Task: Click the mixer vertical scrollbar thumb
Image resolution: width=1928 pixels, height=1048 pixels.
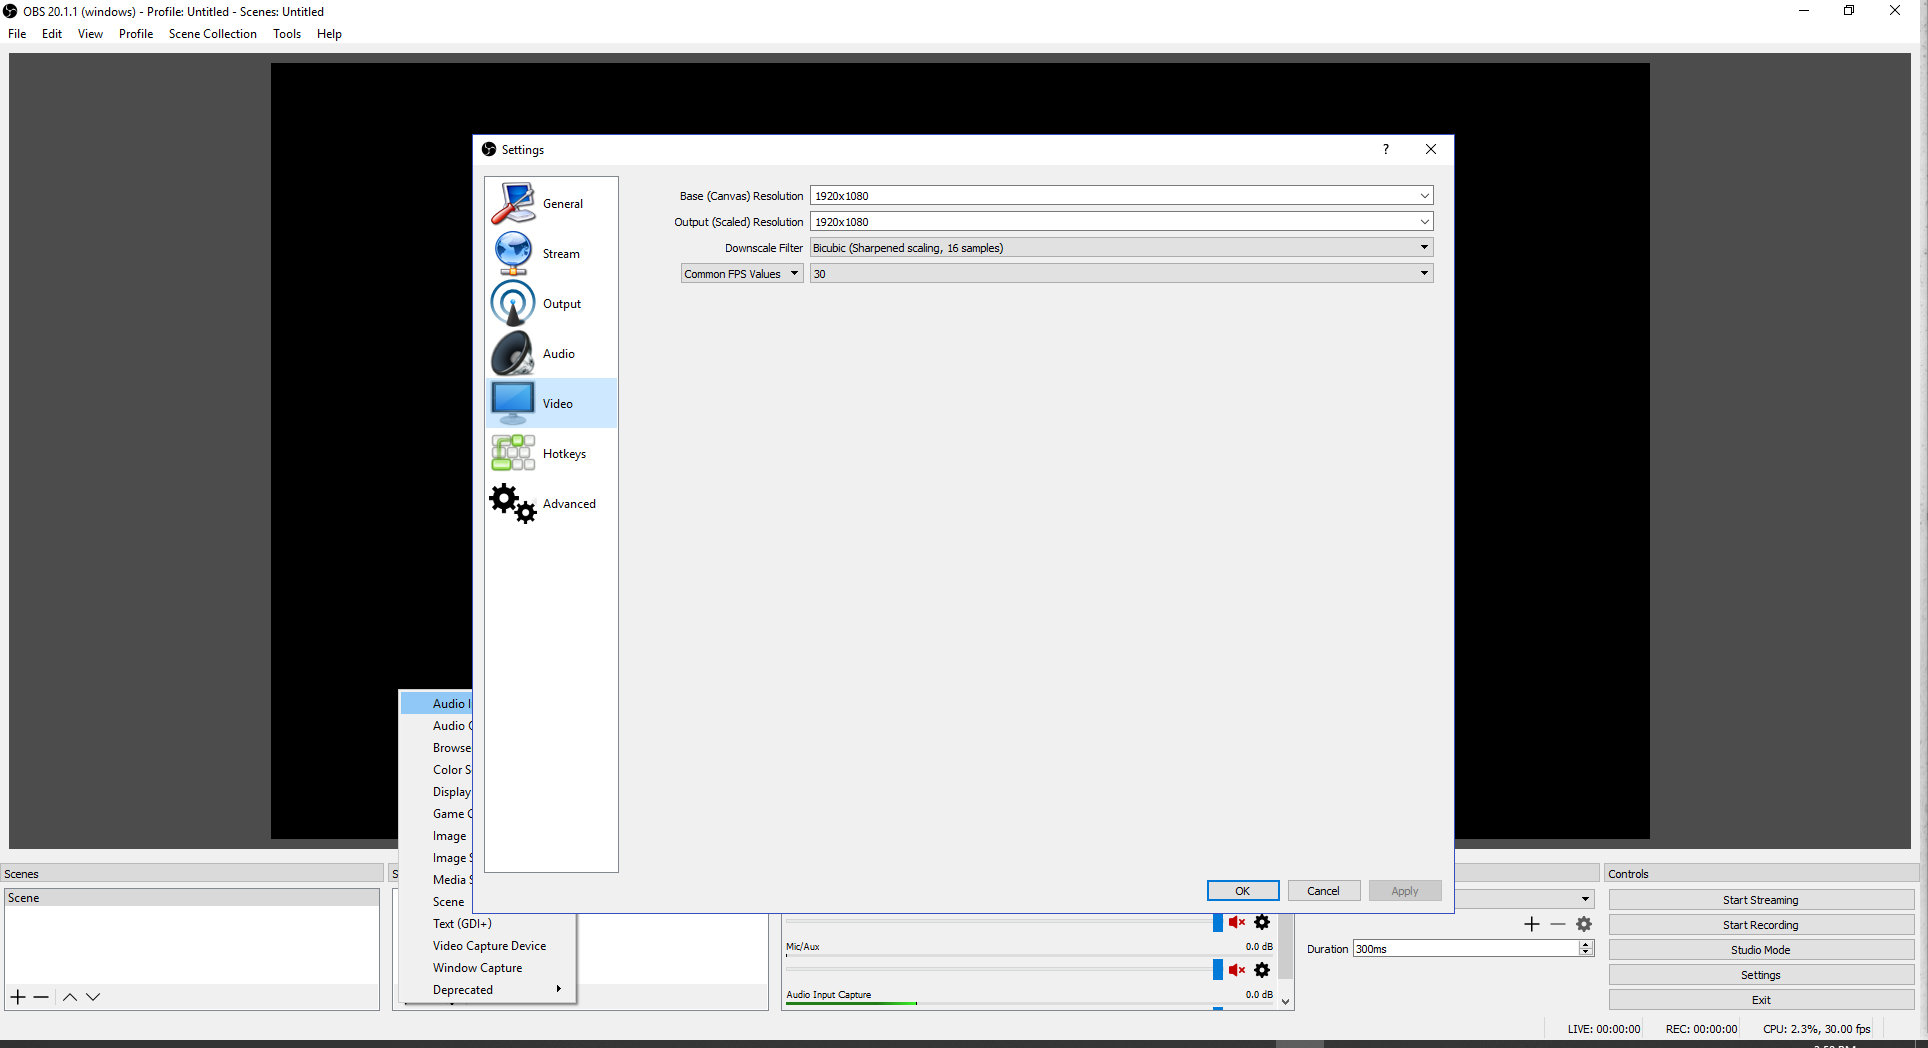Action: 1286,947
